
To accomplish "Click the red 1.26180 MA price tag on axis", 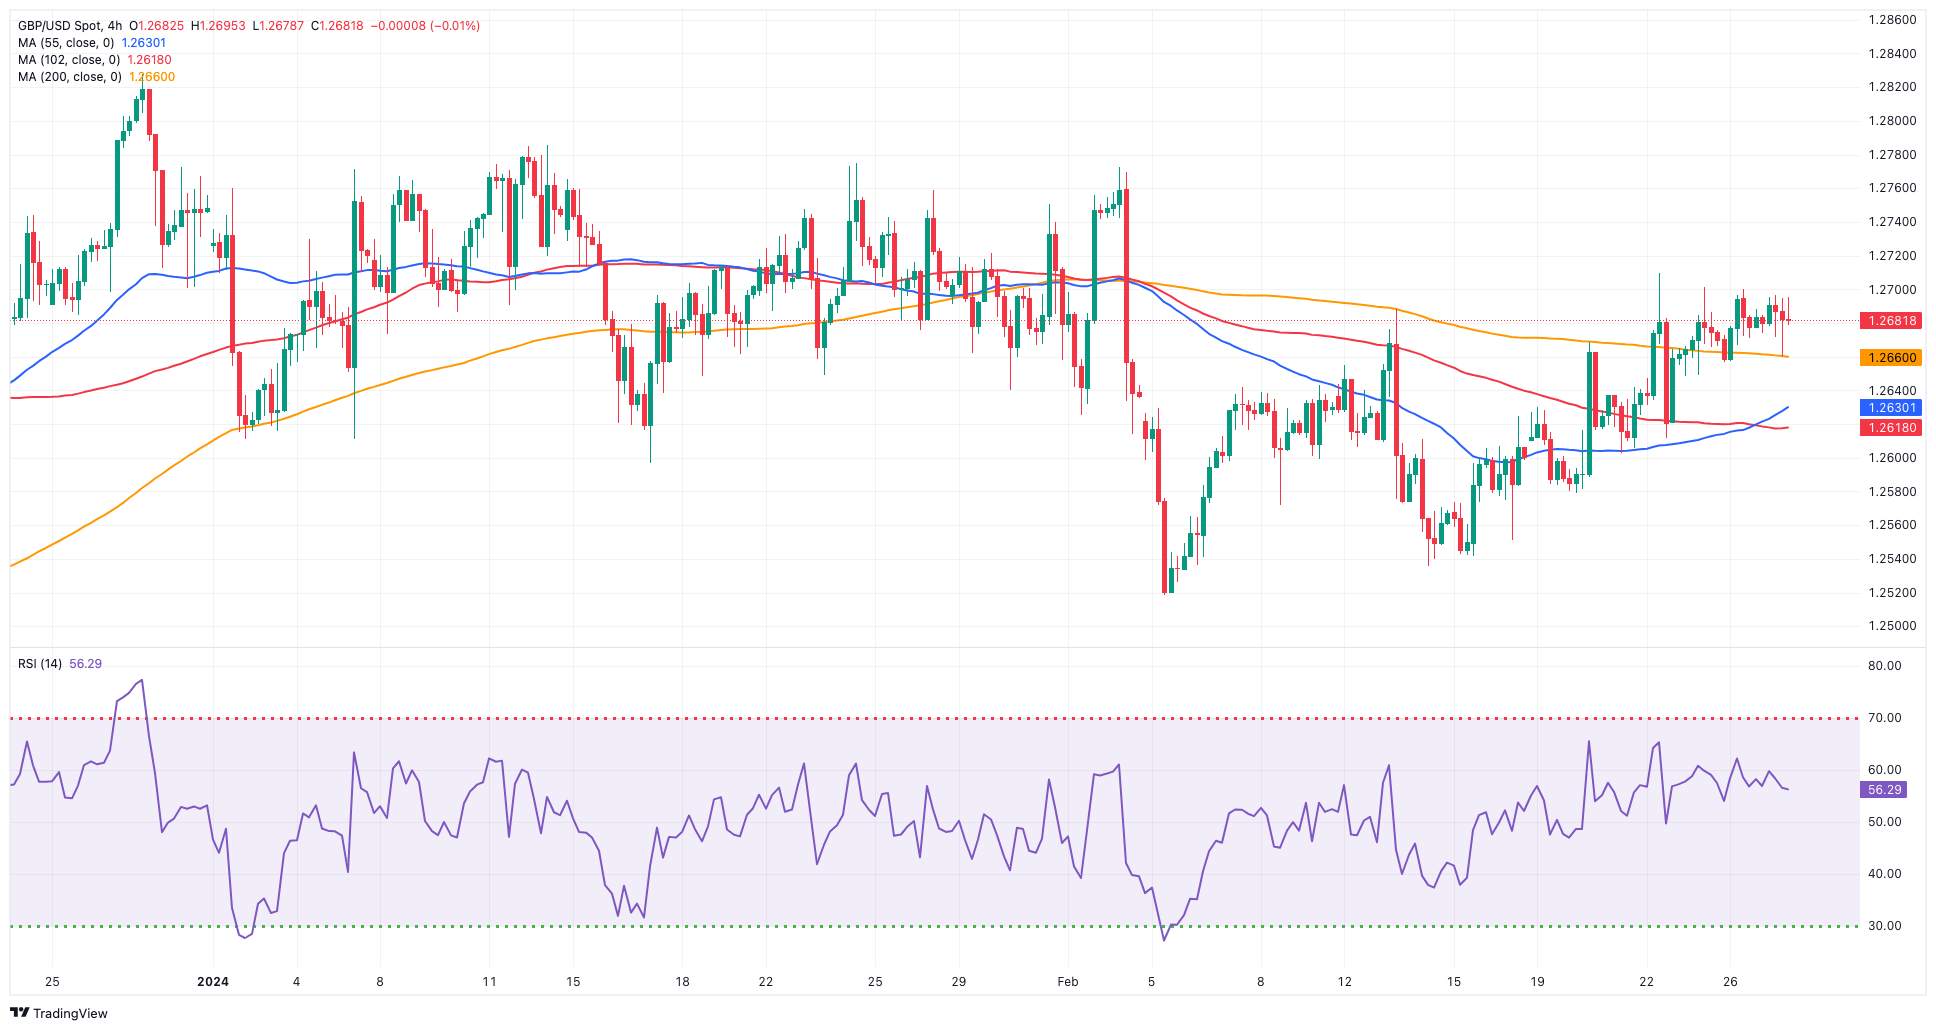I will (1890, 428).
